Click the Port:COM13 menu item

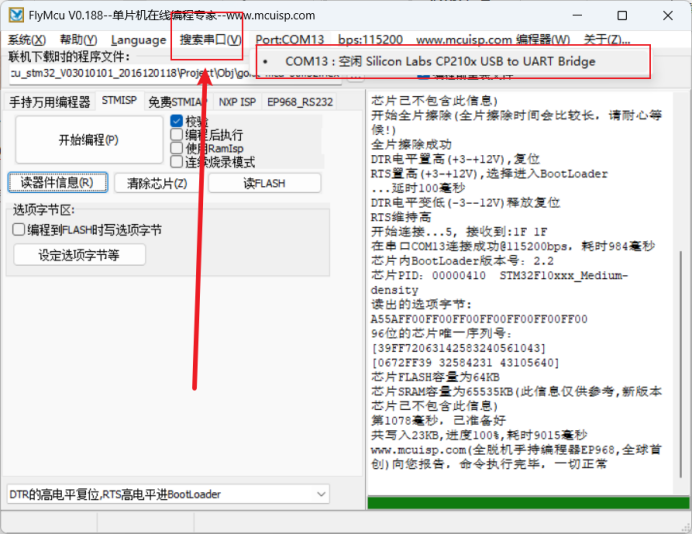[289, 40]
